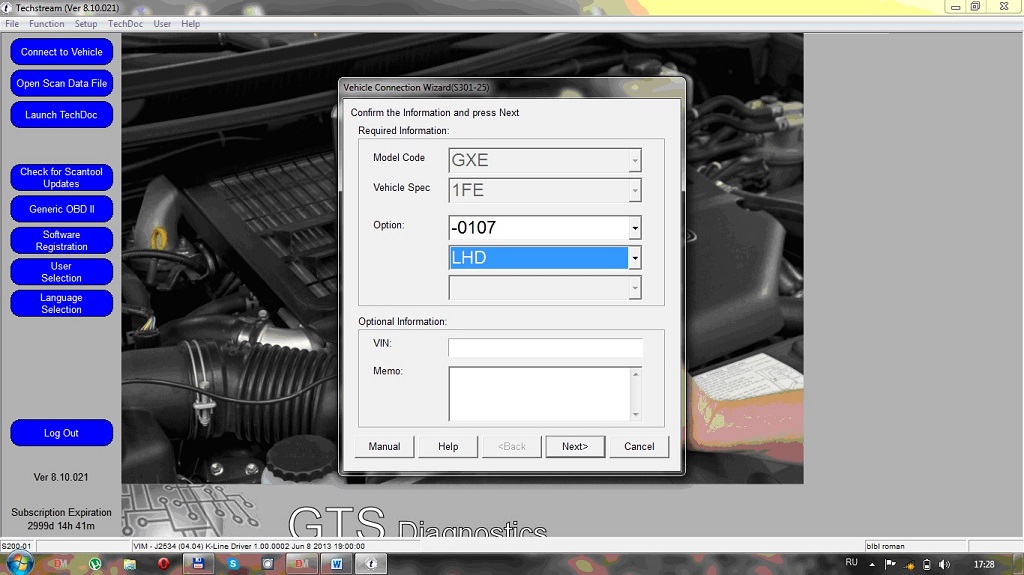Click the RU language indicator
The height and width of the screenshot is (575, 1024).
852,563
